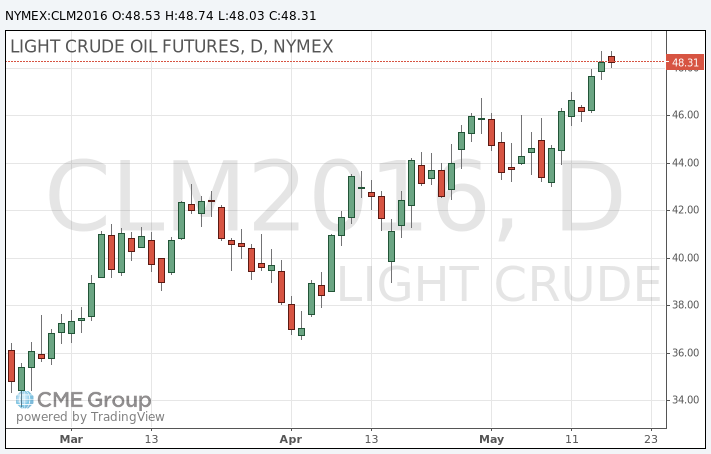Image resolution: width=711 pixels, height=454 pixels.
Task: Click the 23 date label on the time axis
Action: coord(651,439)
